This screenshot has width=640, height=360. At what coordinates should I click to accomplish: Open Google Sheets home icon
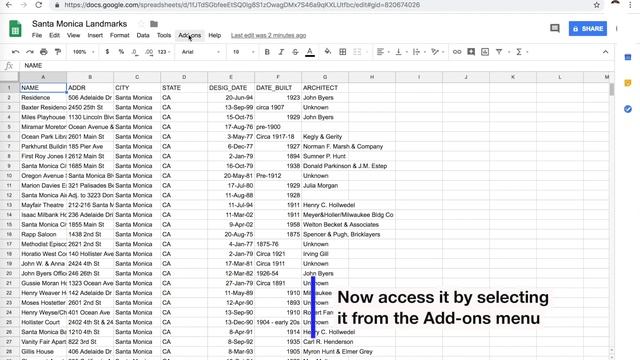(x=15, y=29)
